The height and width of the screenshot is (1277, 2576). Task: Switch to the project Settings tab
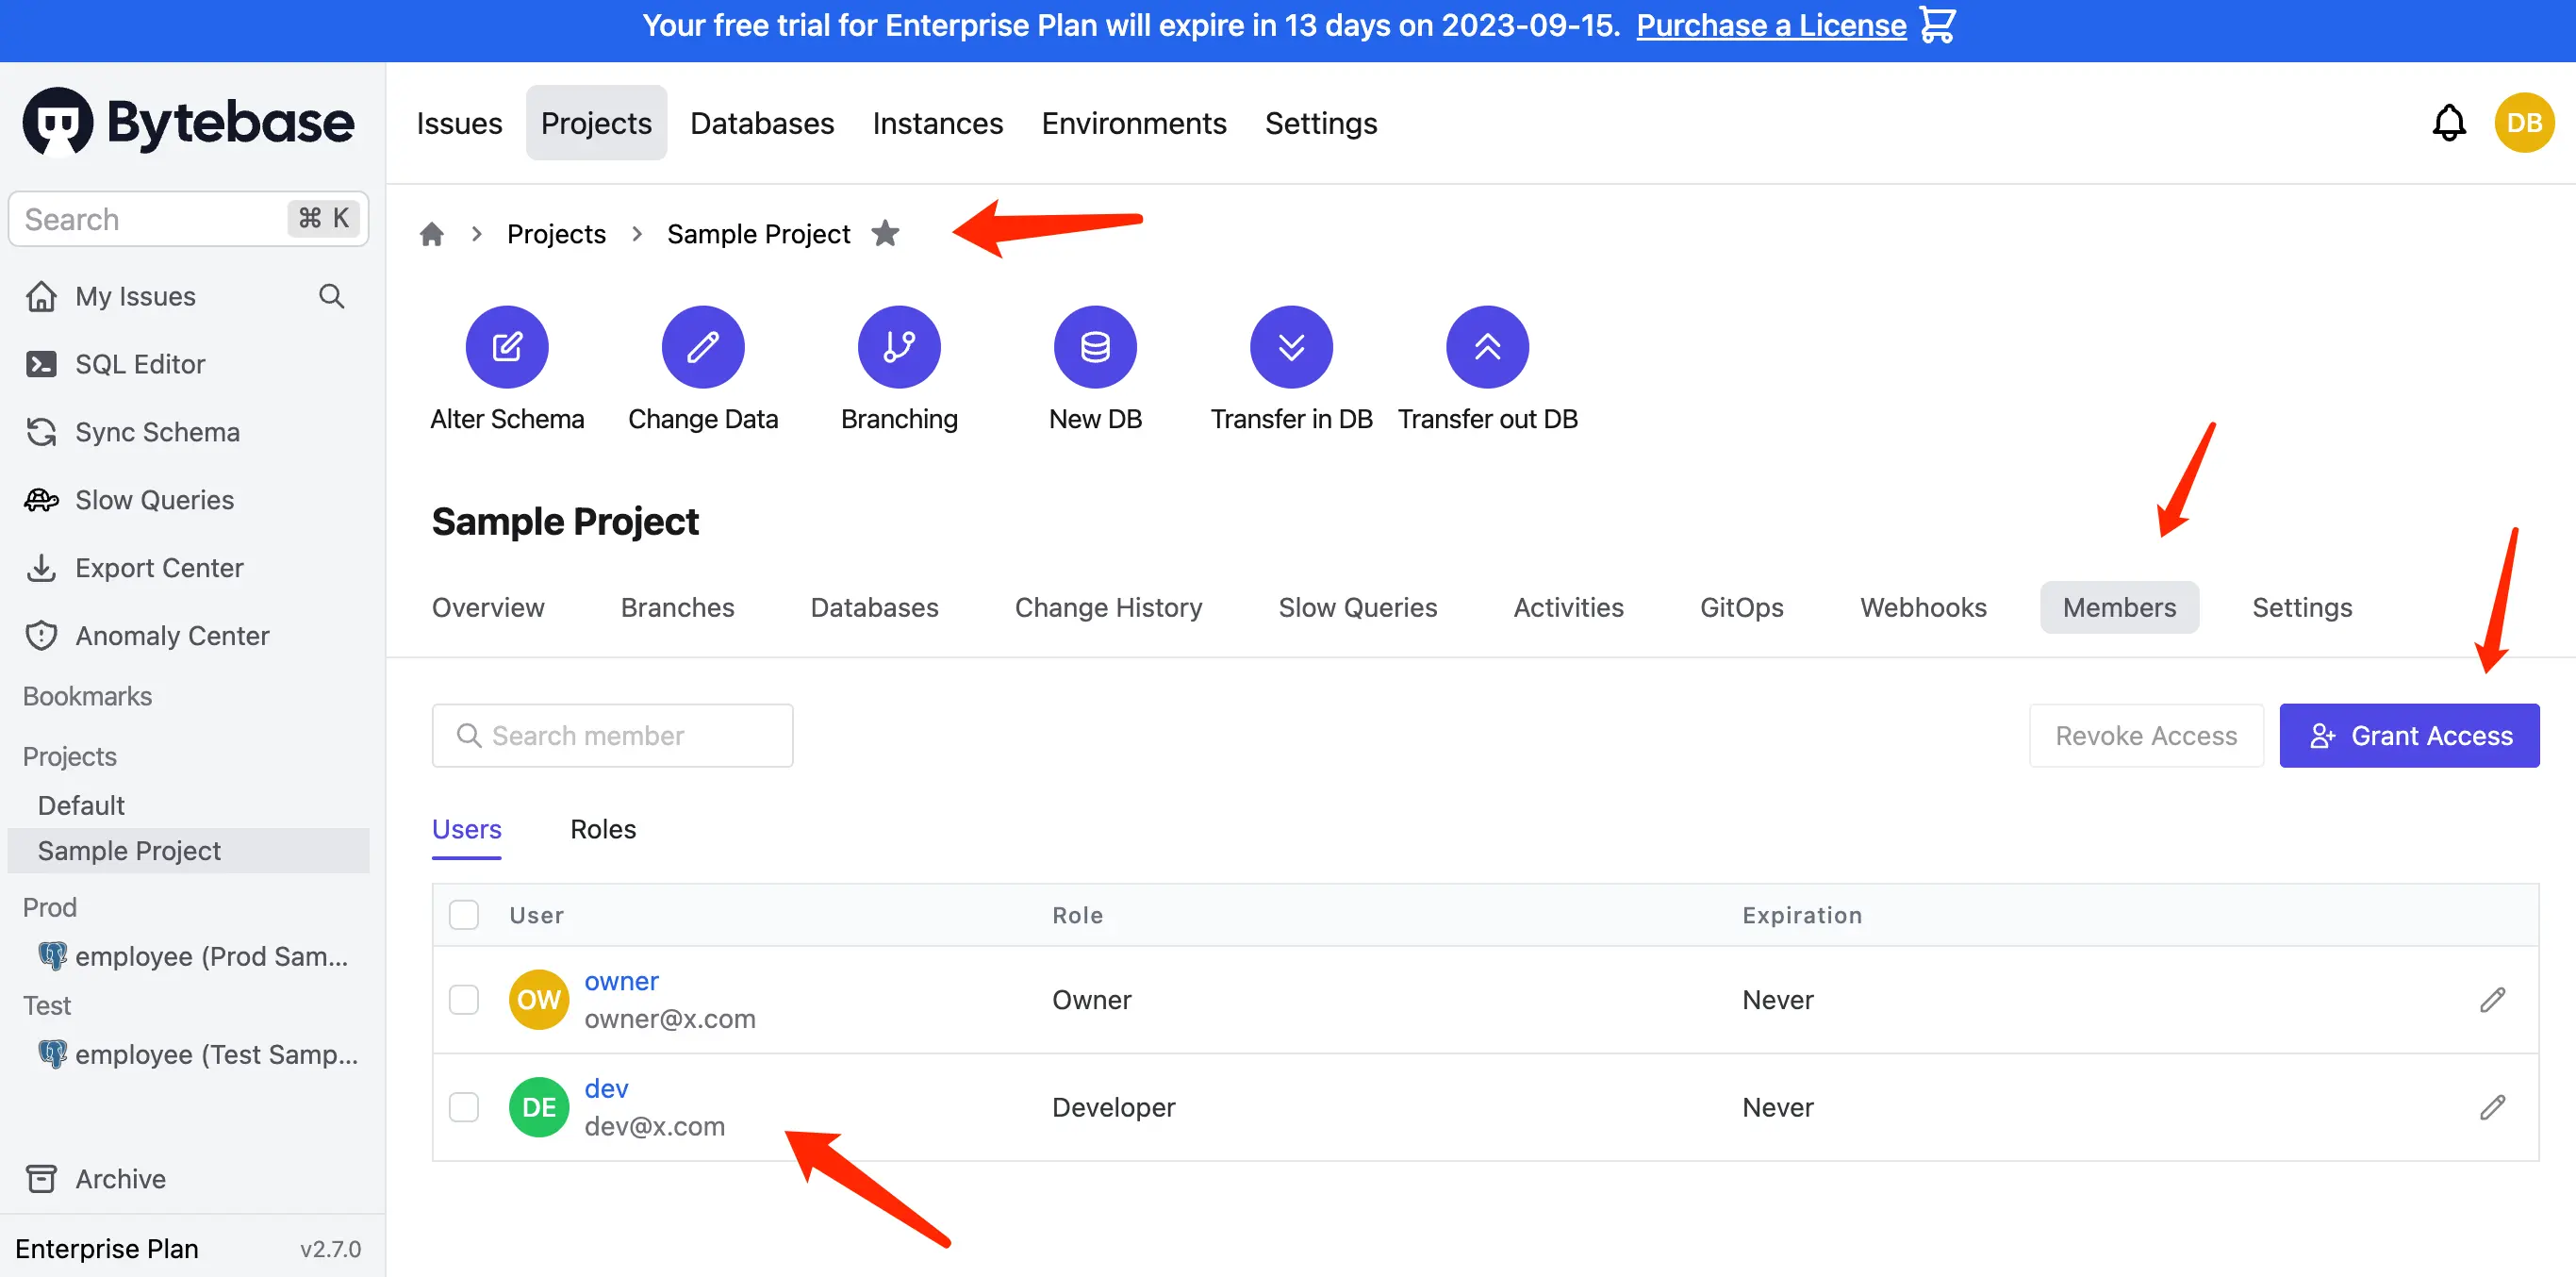coord(2301,608)
